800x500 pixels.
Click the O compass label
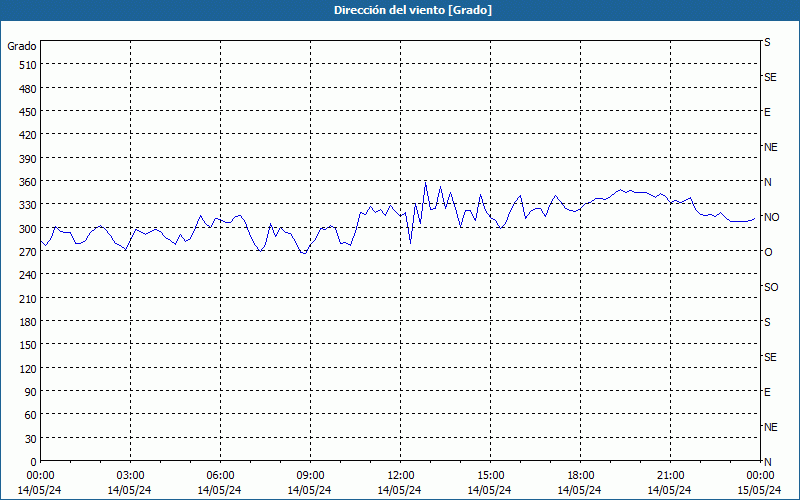pos(768,252)
